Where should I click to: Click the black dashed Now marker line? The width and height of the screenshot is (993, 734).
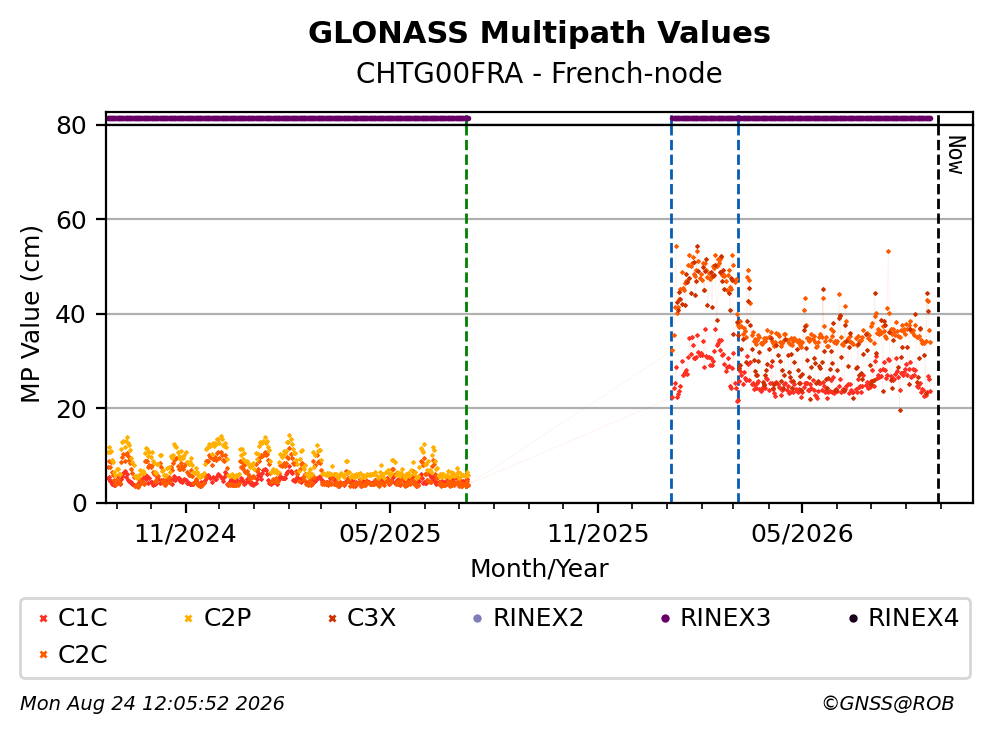[x=939, y=310]
